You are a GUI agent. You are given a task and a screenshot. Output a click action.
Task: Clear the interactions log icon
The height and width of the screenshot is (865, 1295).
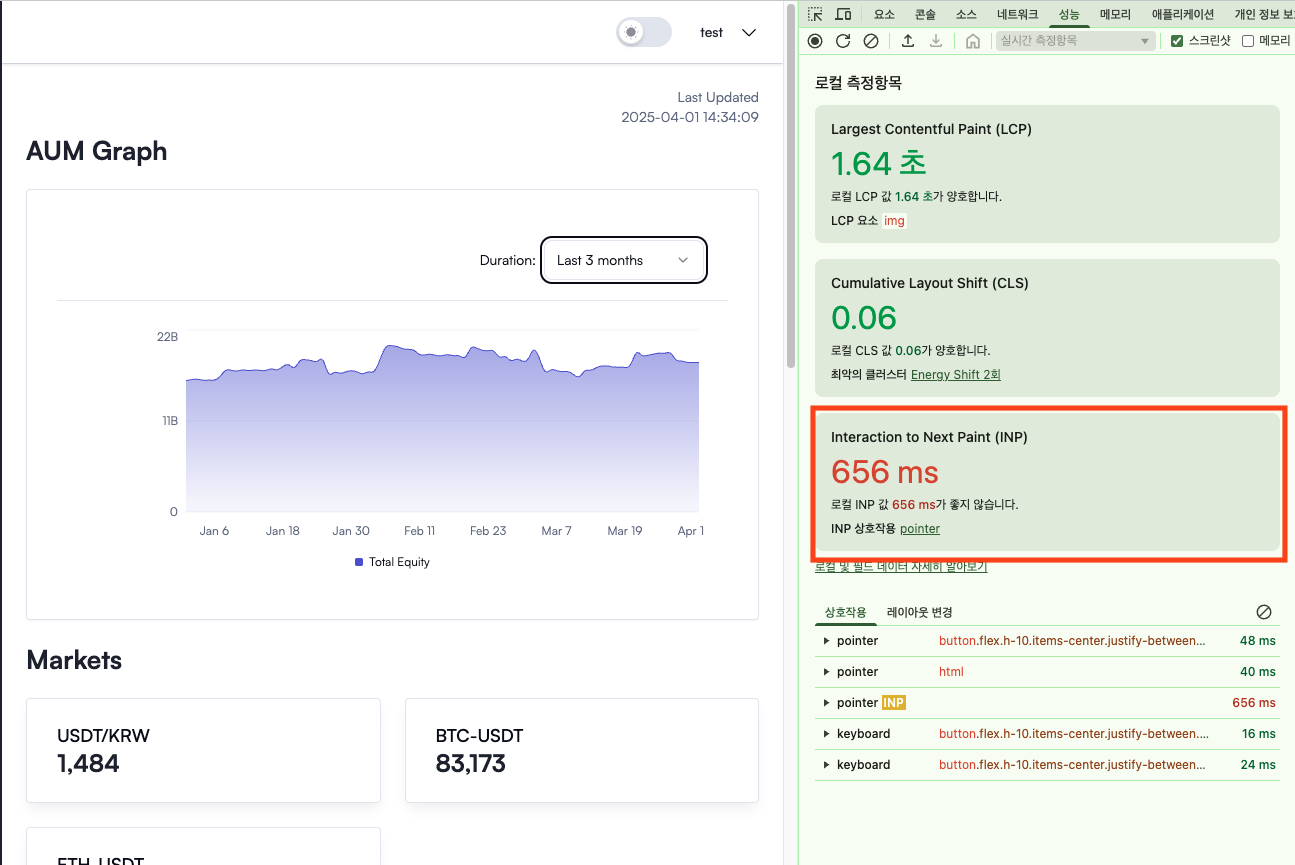click(x=1264, y=612)
